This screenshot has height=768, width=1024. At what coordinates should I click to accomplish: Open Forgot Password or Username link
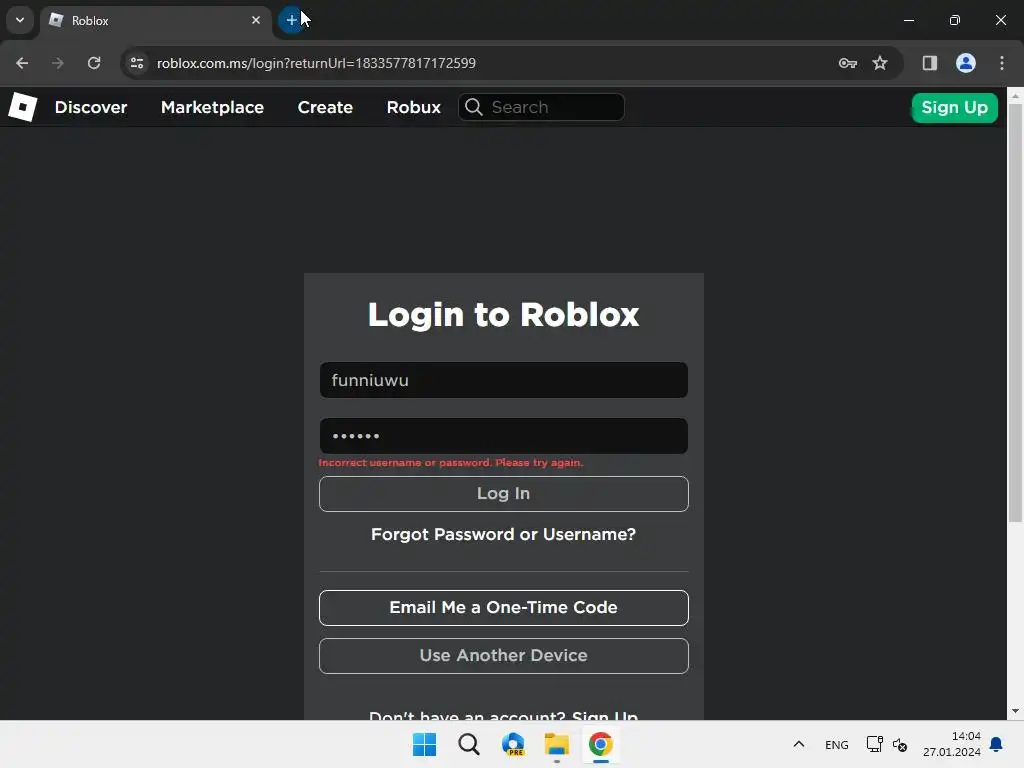[x=504, y=534]
